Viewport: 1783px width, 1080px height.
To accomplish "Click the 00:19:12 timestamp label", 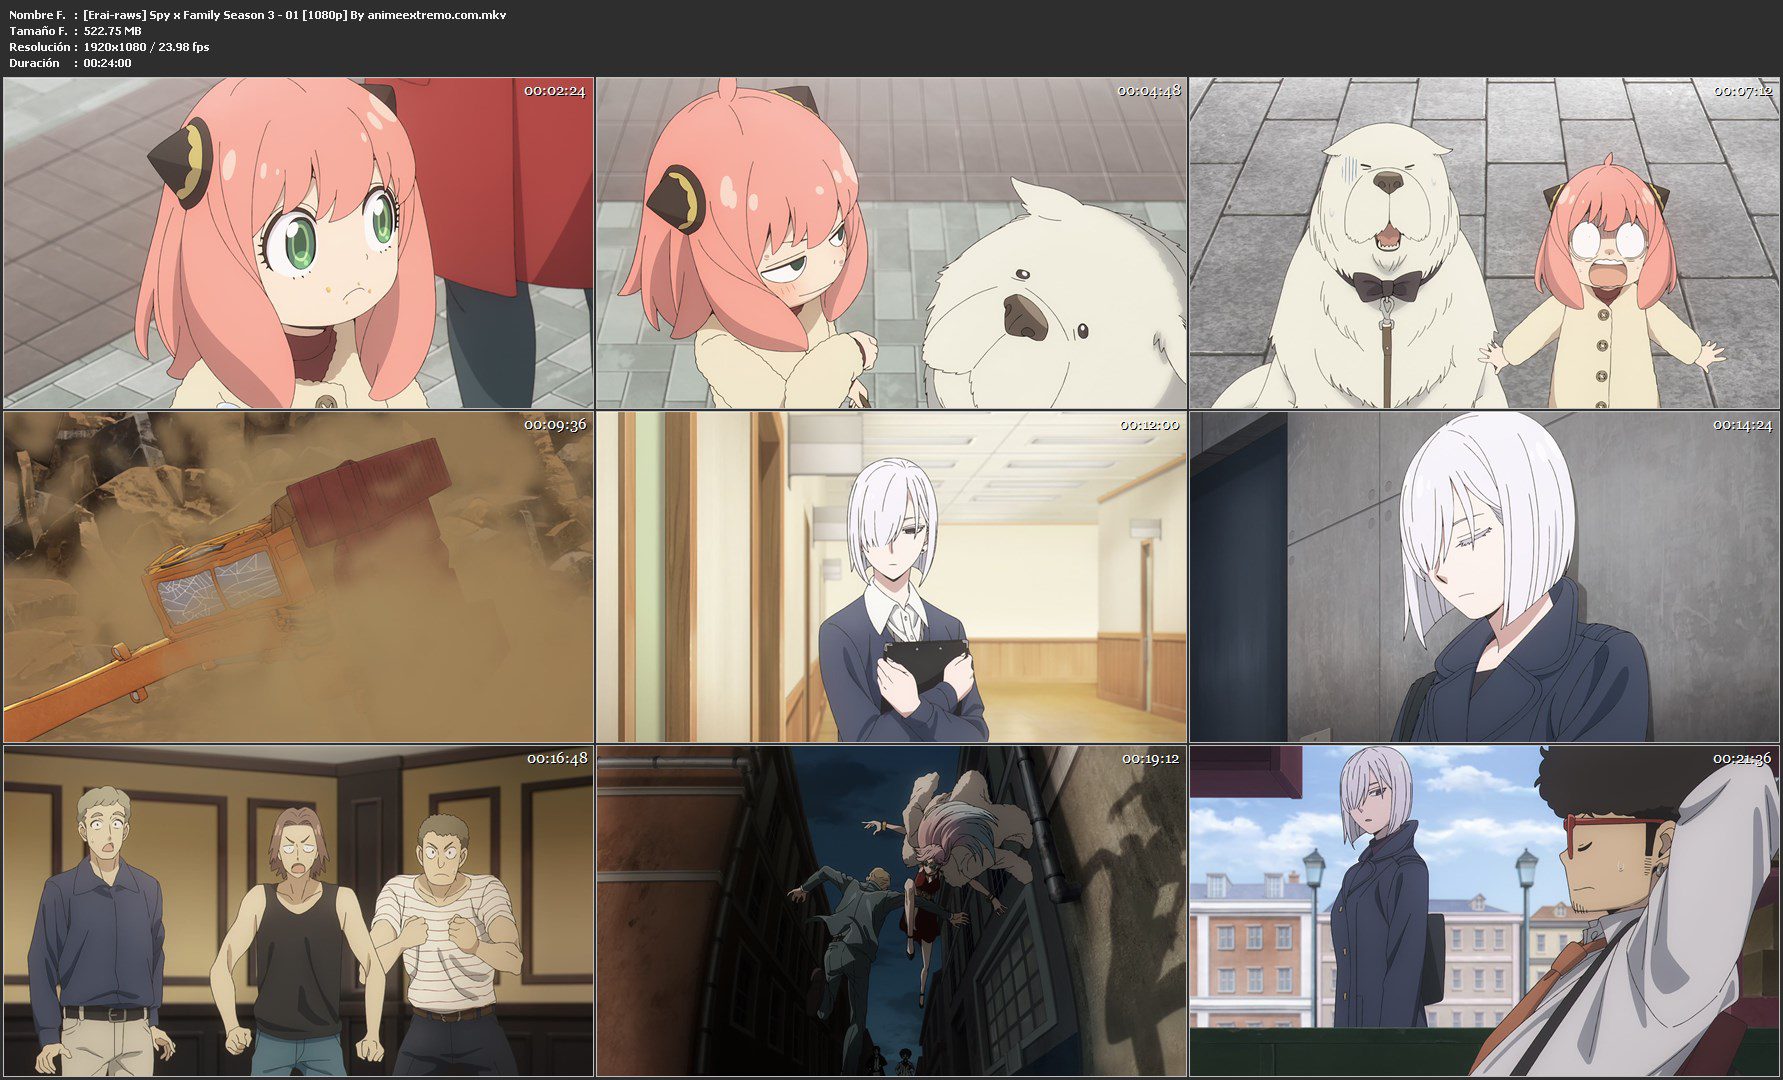I will [x=1149, y=759].
